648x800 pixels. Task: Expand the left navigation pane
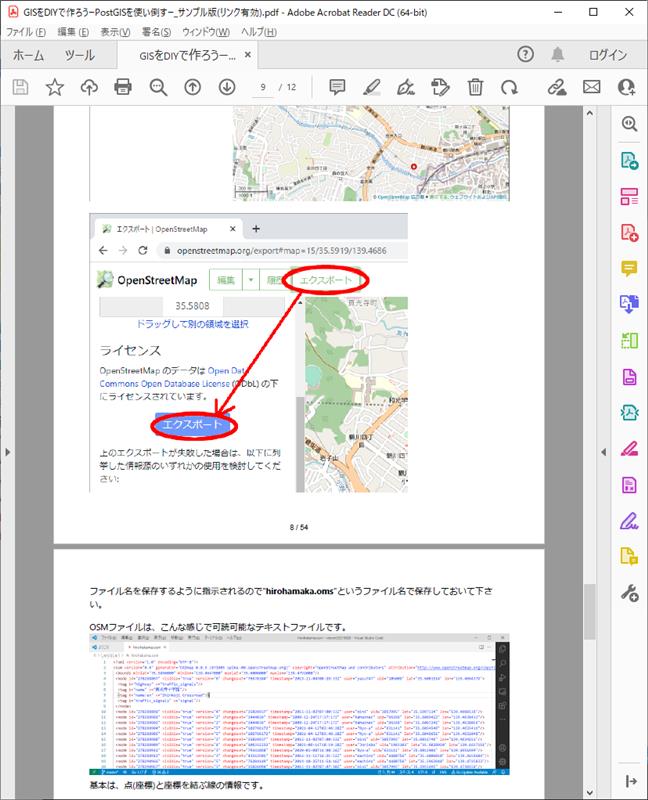8,453
